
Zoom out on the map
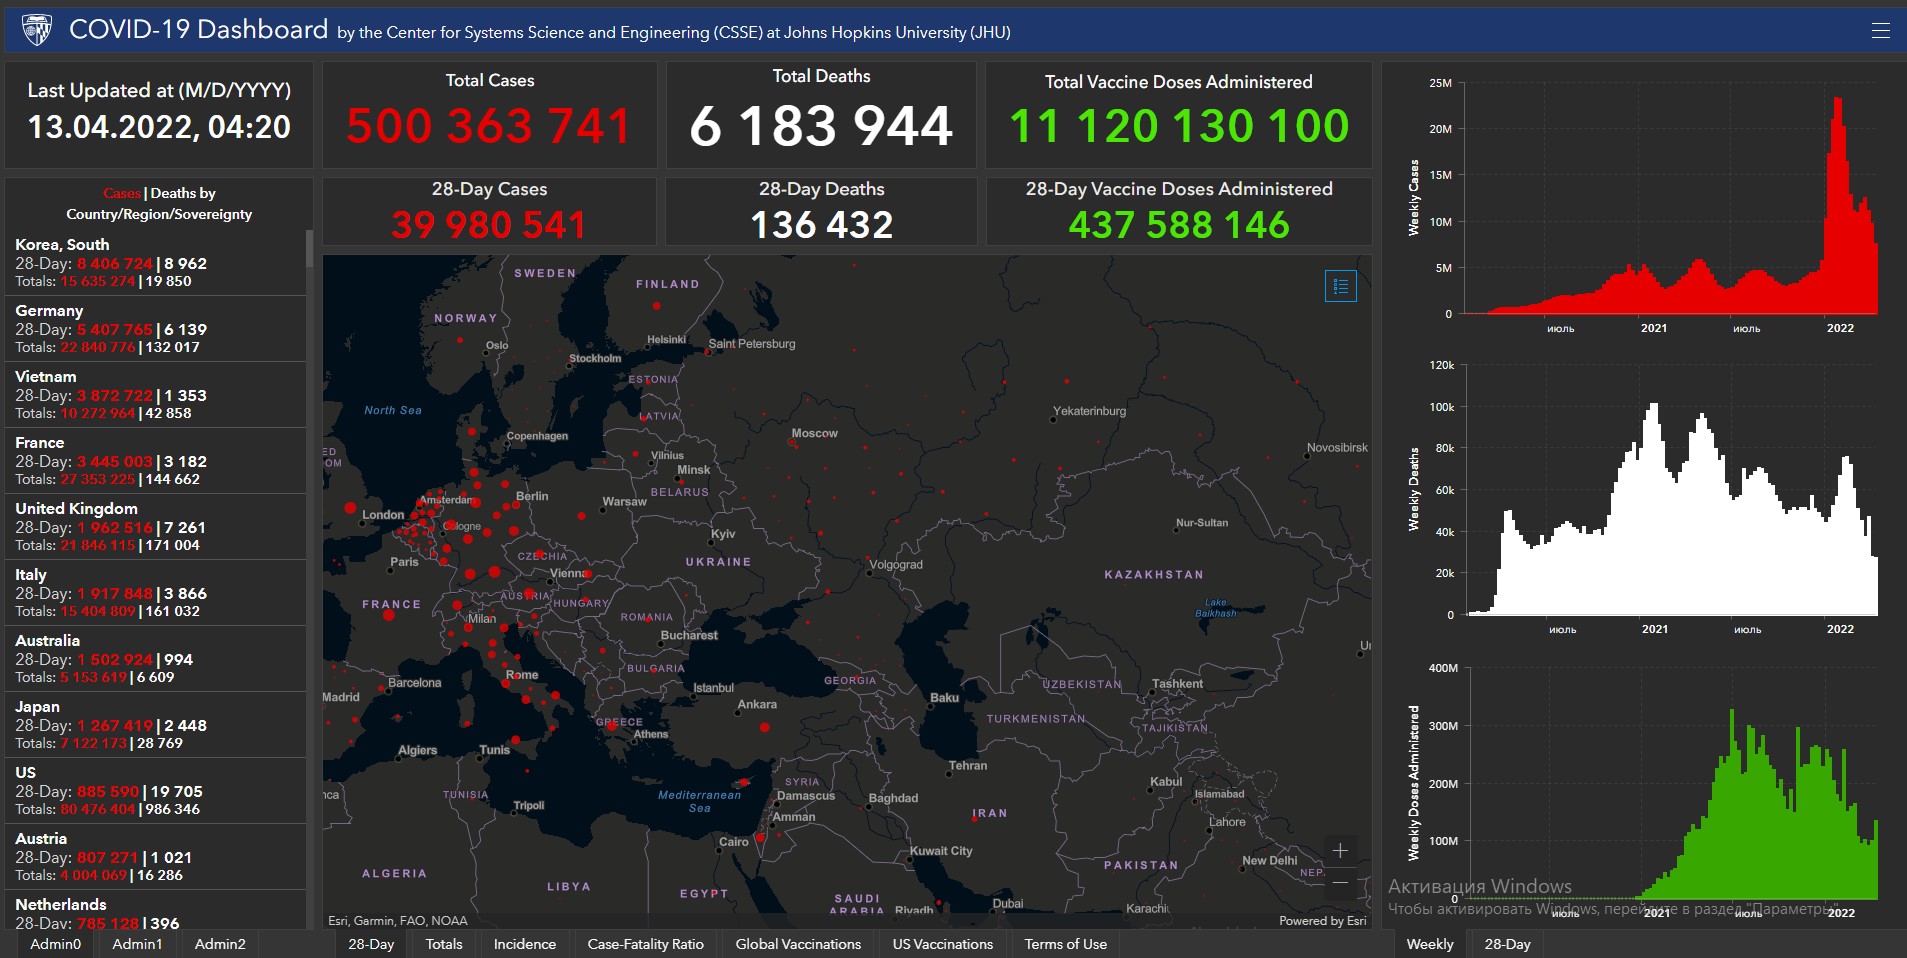coord(1340,882)
